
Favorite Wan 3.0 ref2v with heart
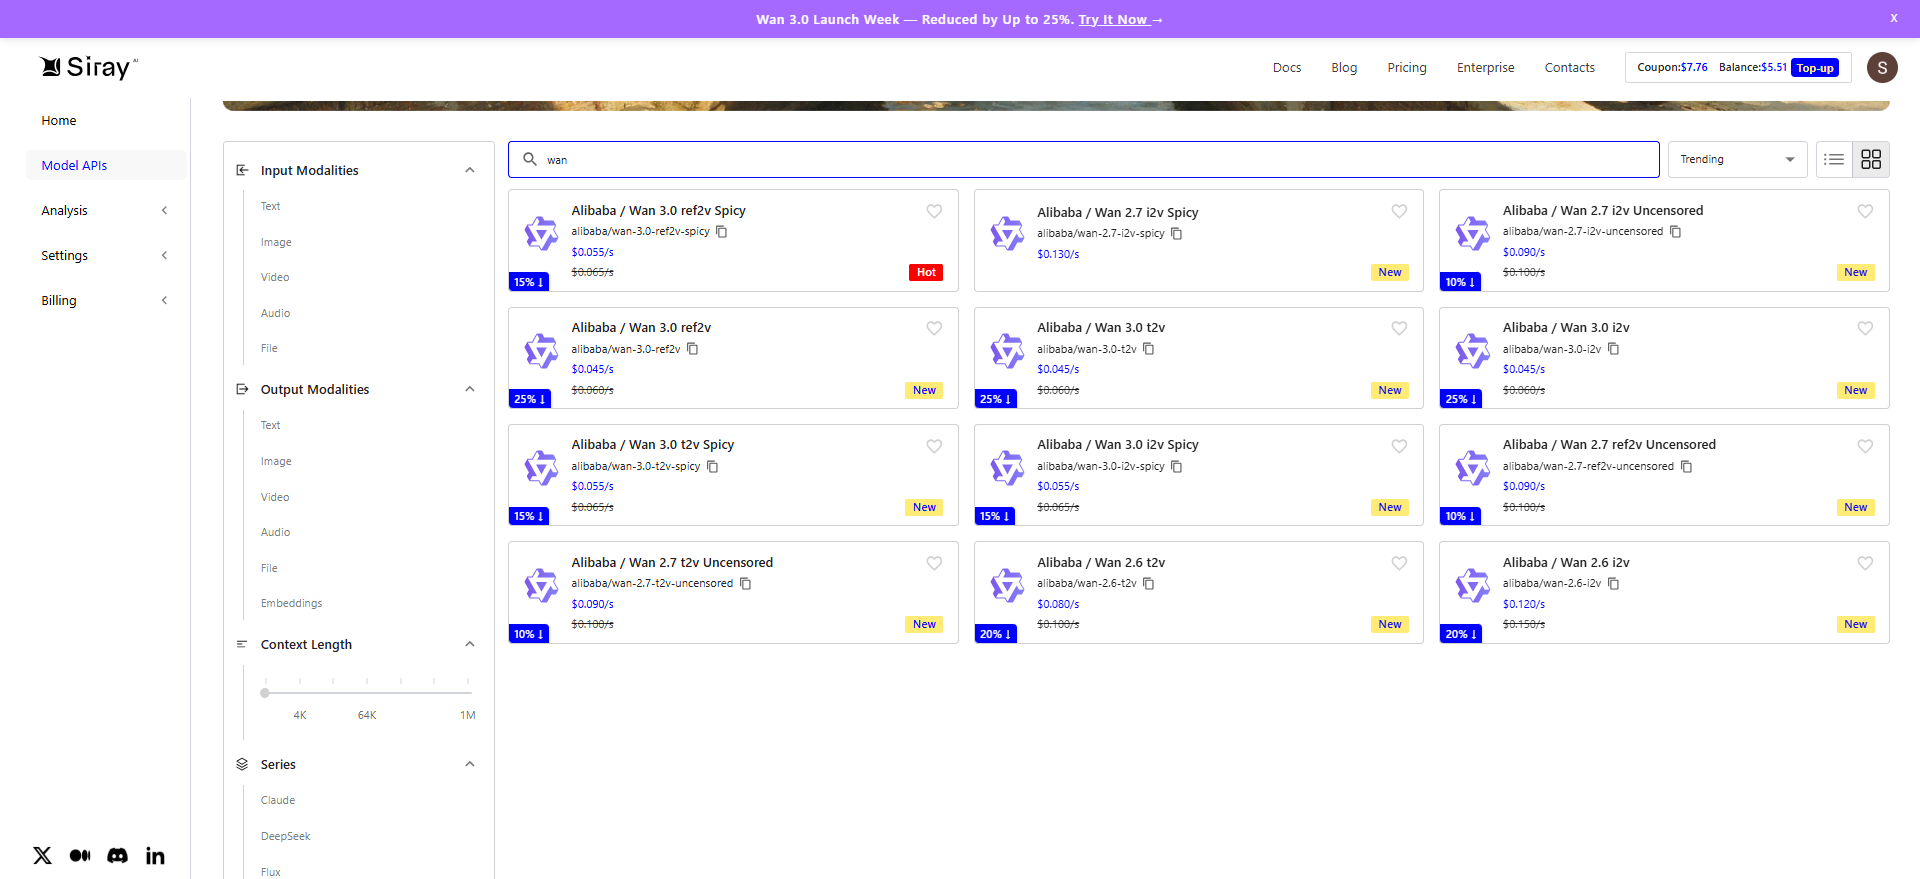pyautogui.click(x=934, y=328)
